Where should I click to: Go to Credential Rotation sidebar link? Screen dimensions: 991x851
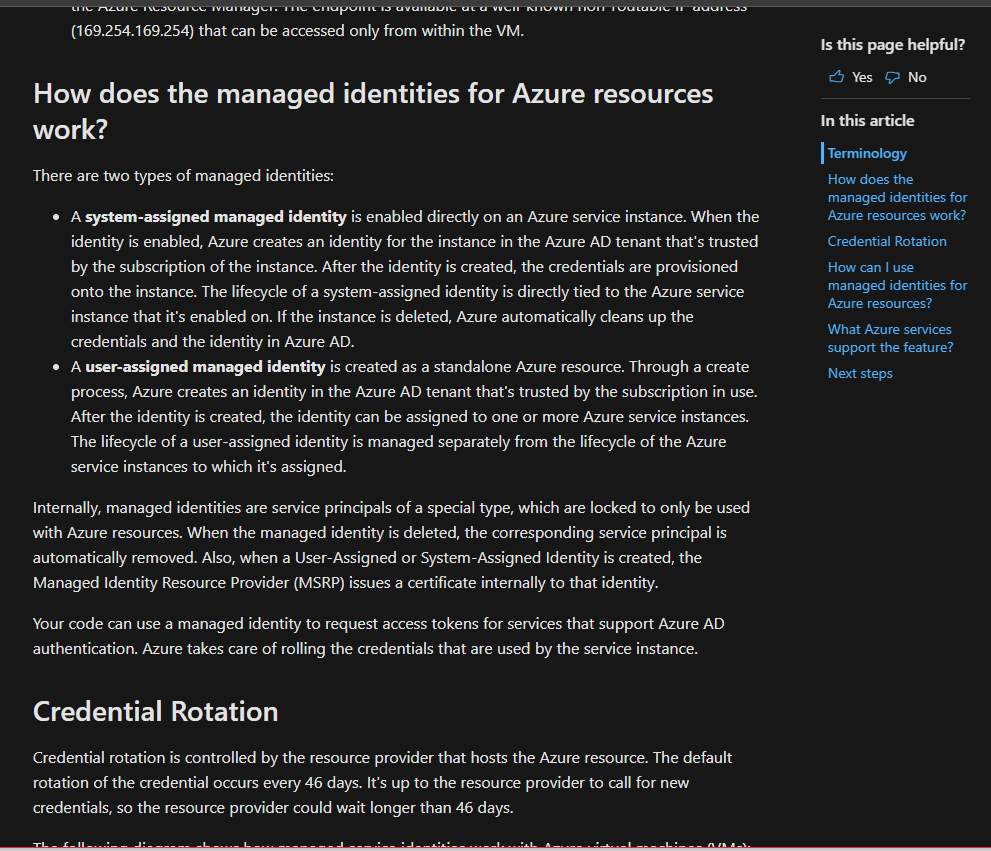(x=887, y=242)
